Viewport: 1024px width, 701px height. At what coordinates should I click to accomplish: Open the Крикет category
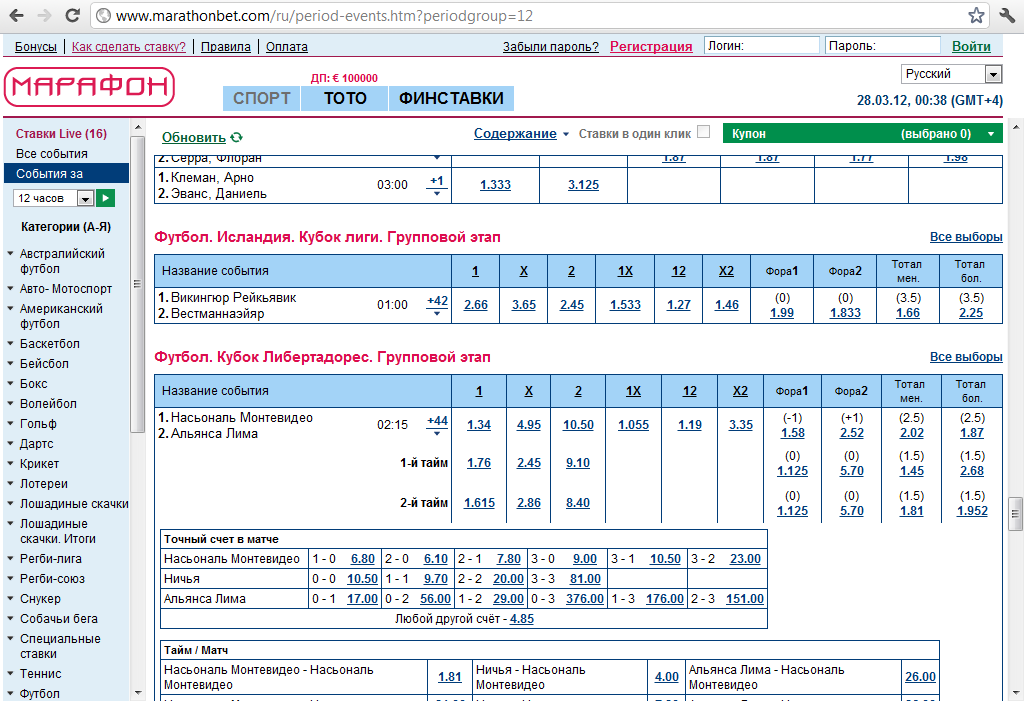(x=39, y=464)
